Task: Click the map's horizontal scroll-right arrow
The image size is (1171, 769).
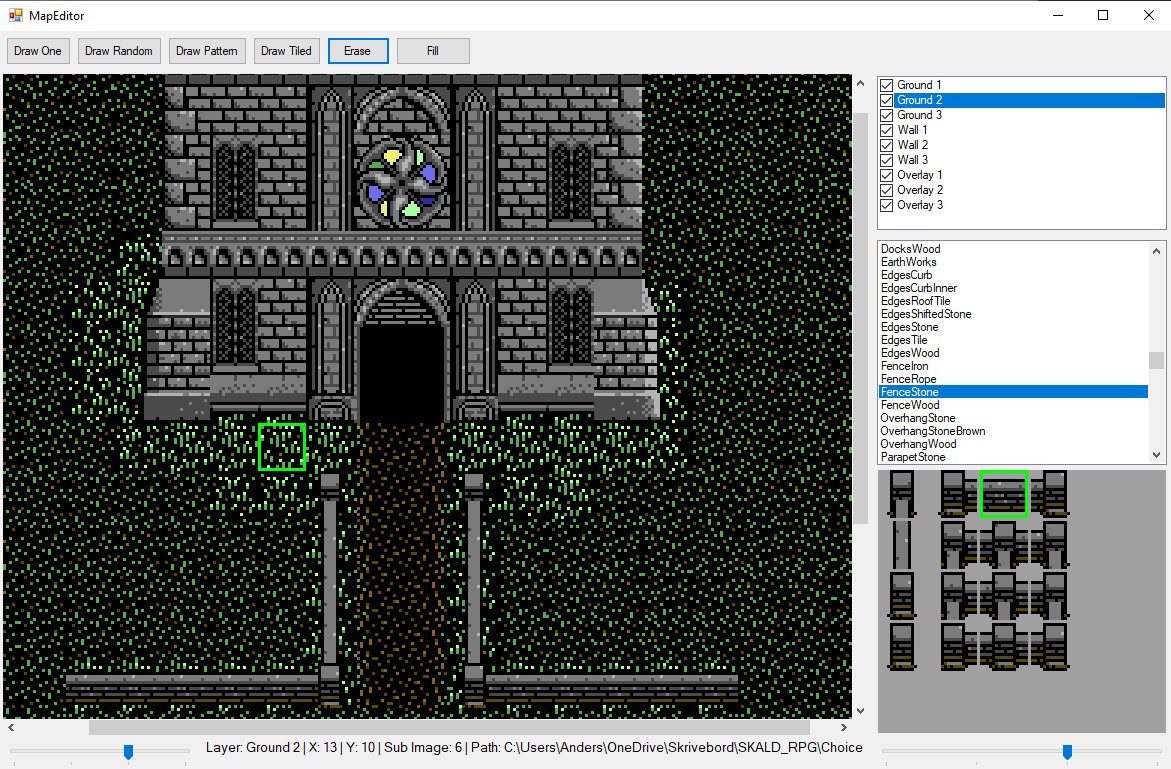Action: point(844,727)
